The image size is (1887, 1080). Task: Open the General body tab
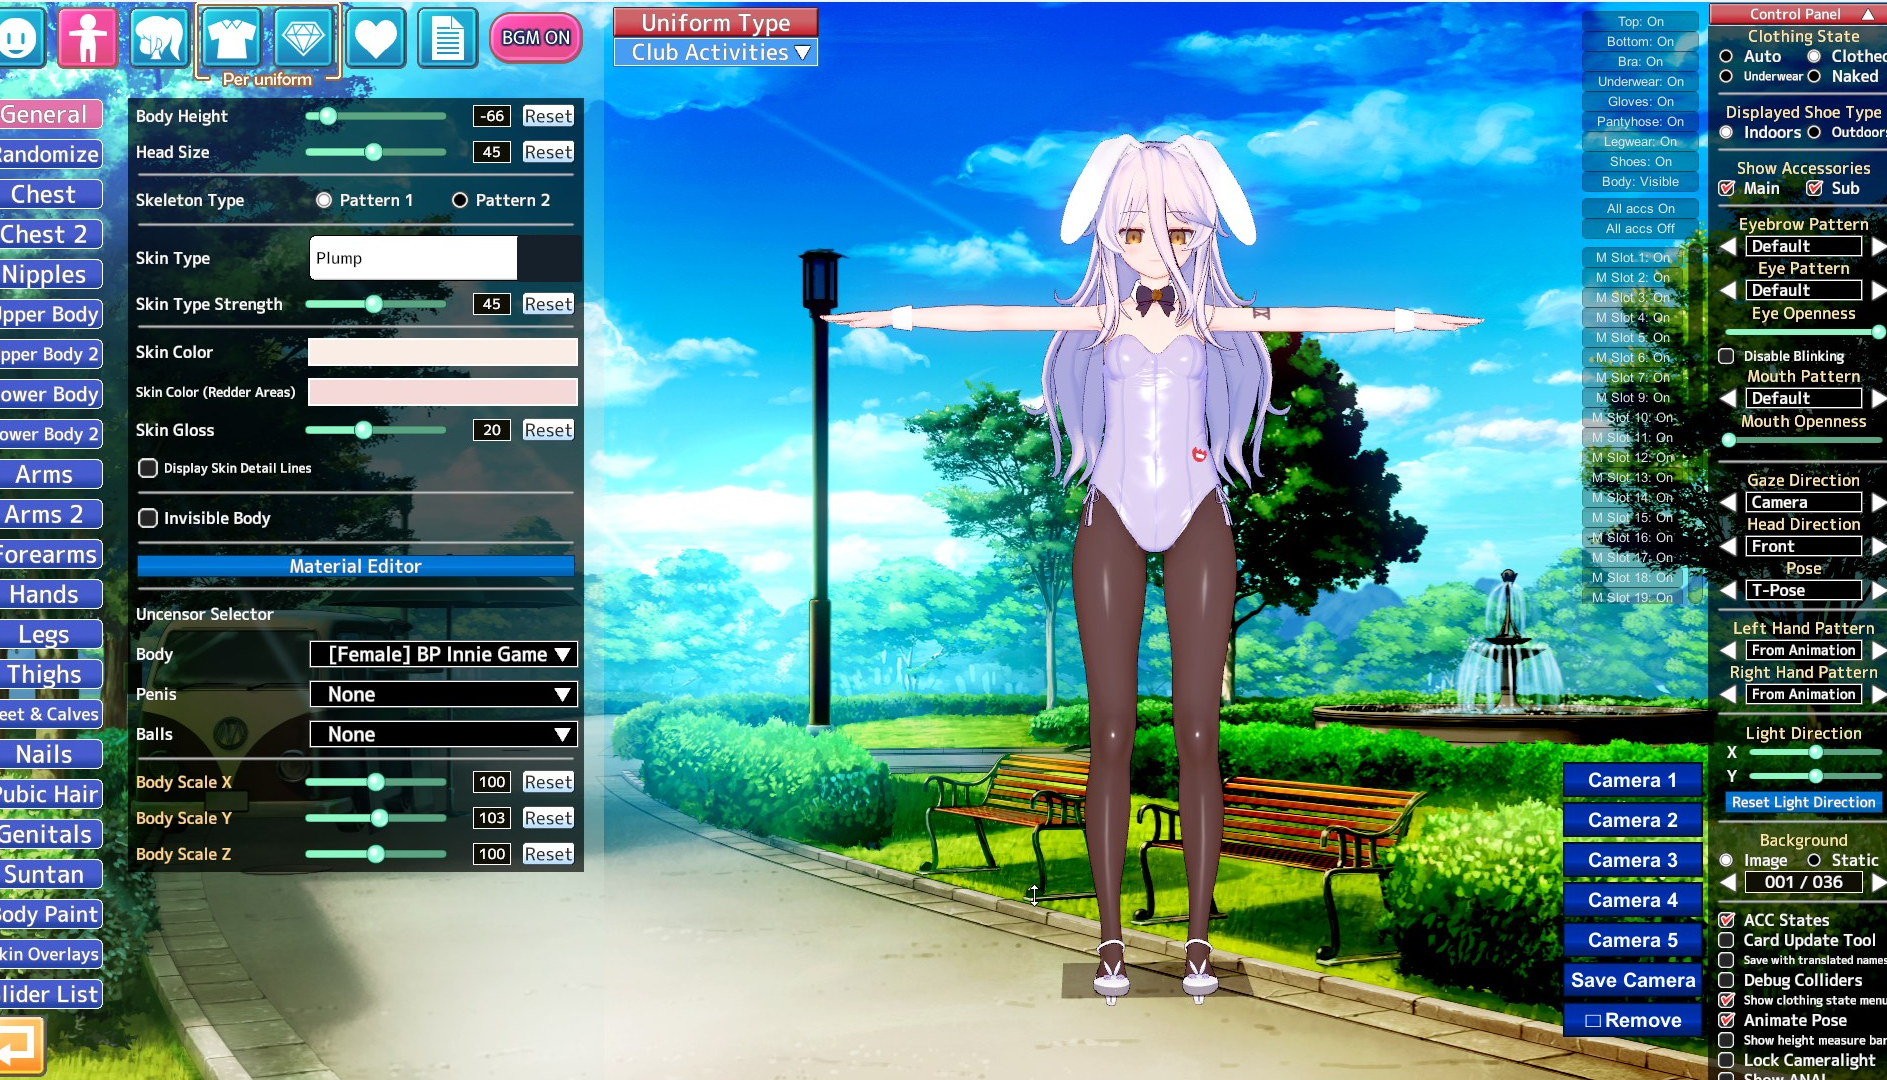tap(50, 115)
